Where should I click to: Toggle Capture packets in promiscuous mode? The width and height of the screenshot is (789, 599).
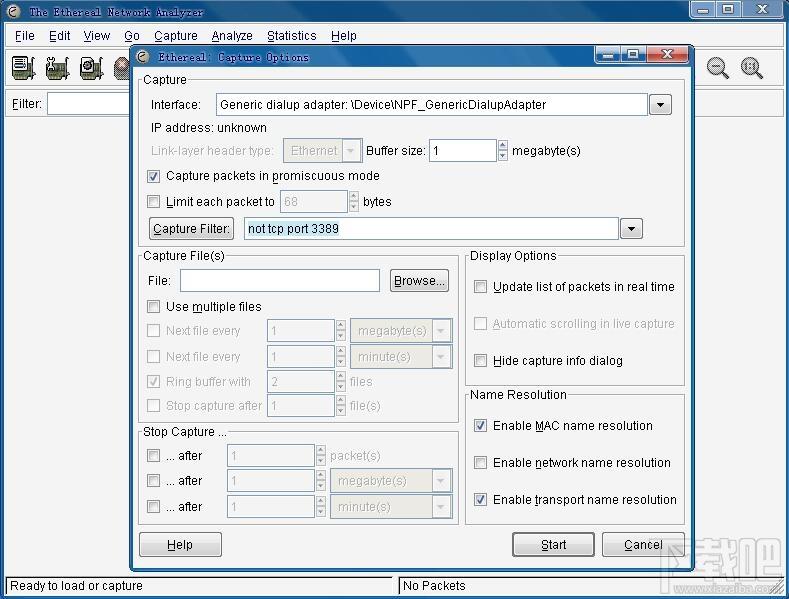tap(153, 176)
